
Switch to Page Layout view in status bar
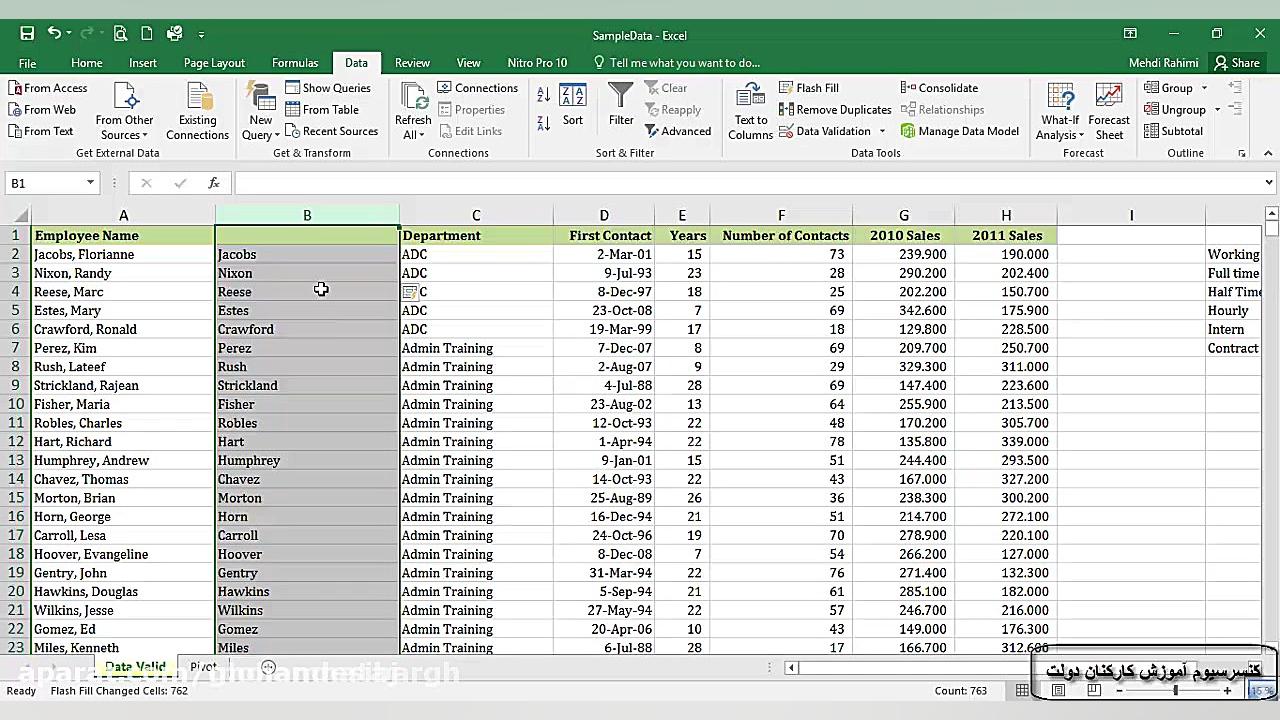(x=1058, y=691)
